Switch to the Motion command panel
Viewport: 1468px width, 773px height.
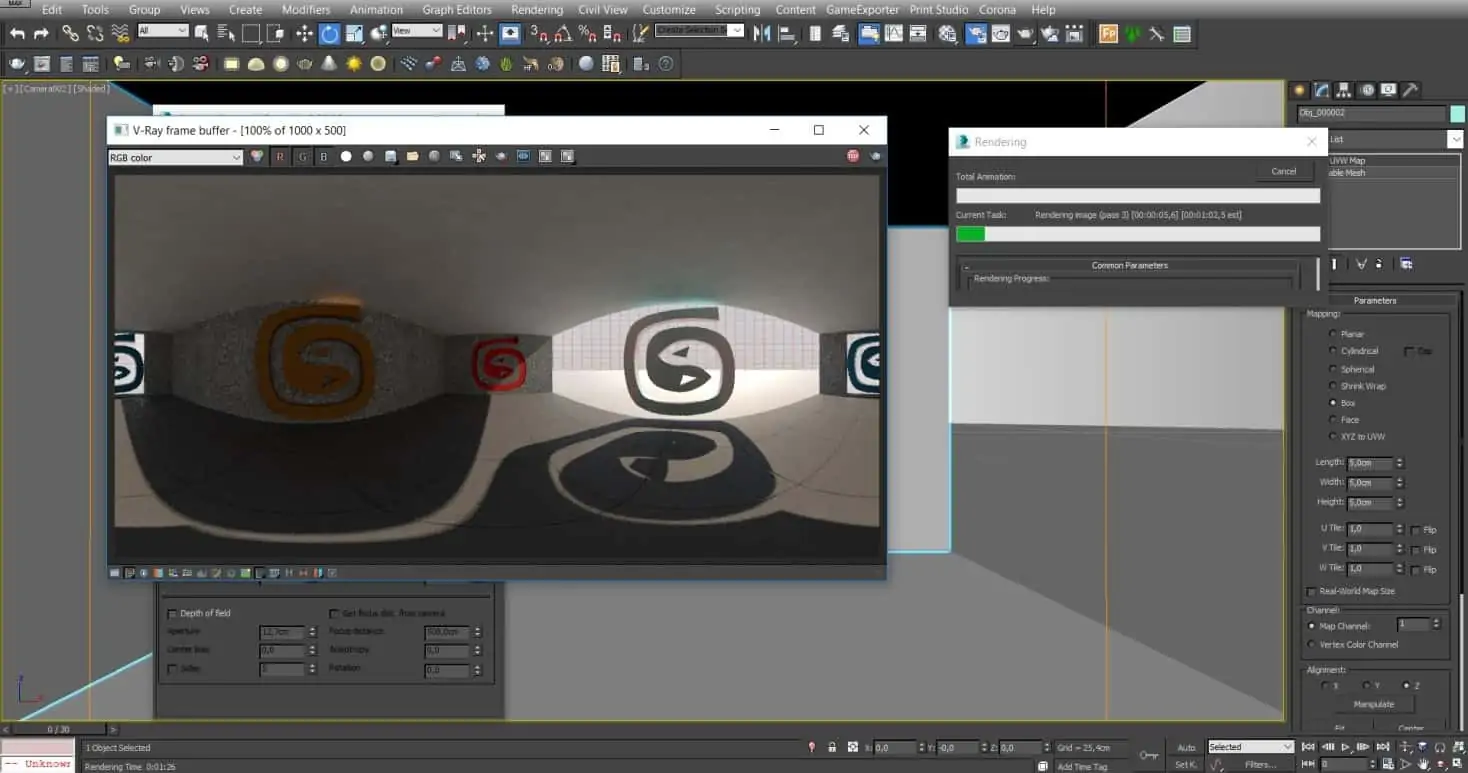pyautogui.click(x=1366, y=90)
